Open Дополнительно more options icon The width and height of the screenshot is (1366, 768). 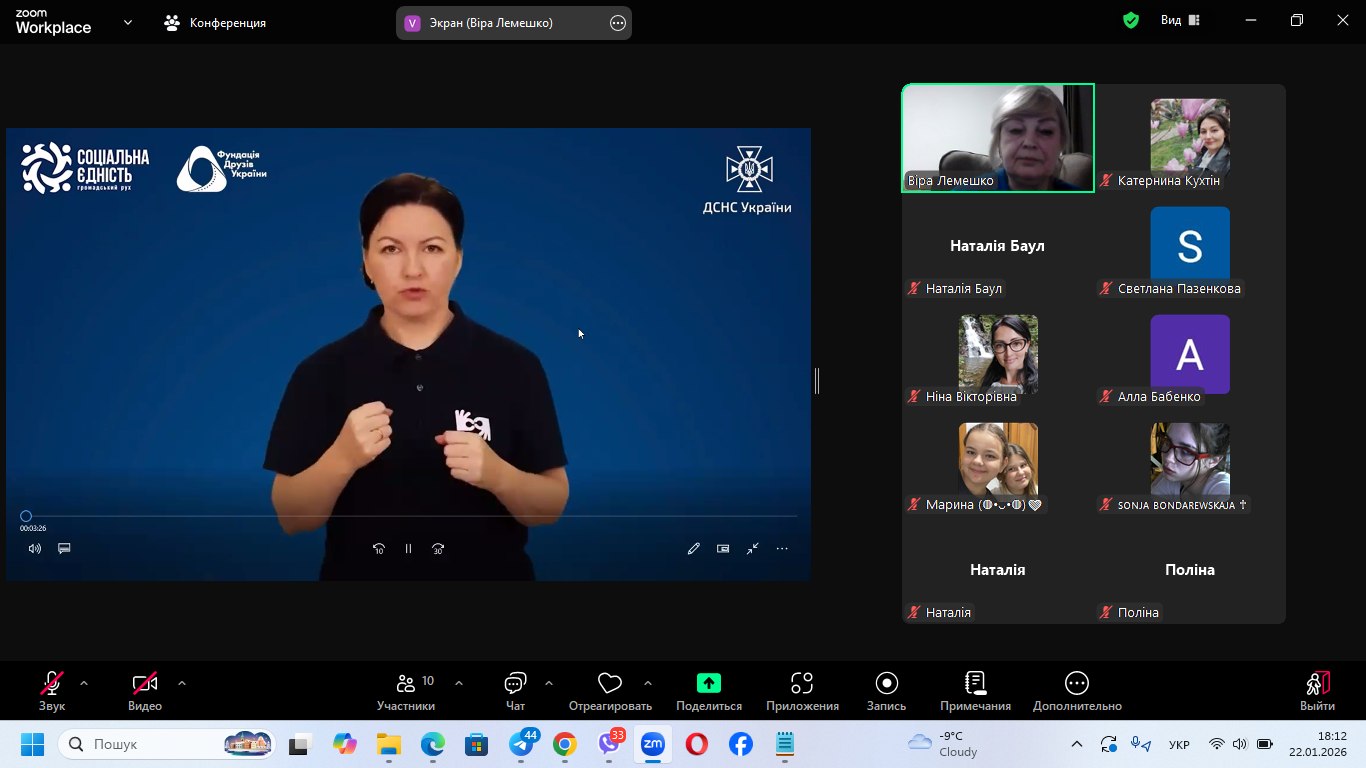pos(1077,684)
